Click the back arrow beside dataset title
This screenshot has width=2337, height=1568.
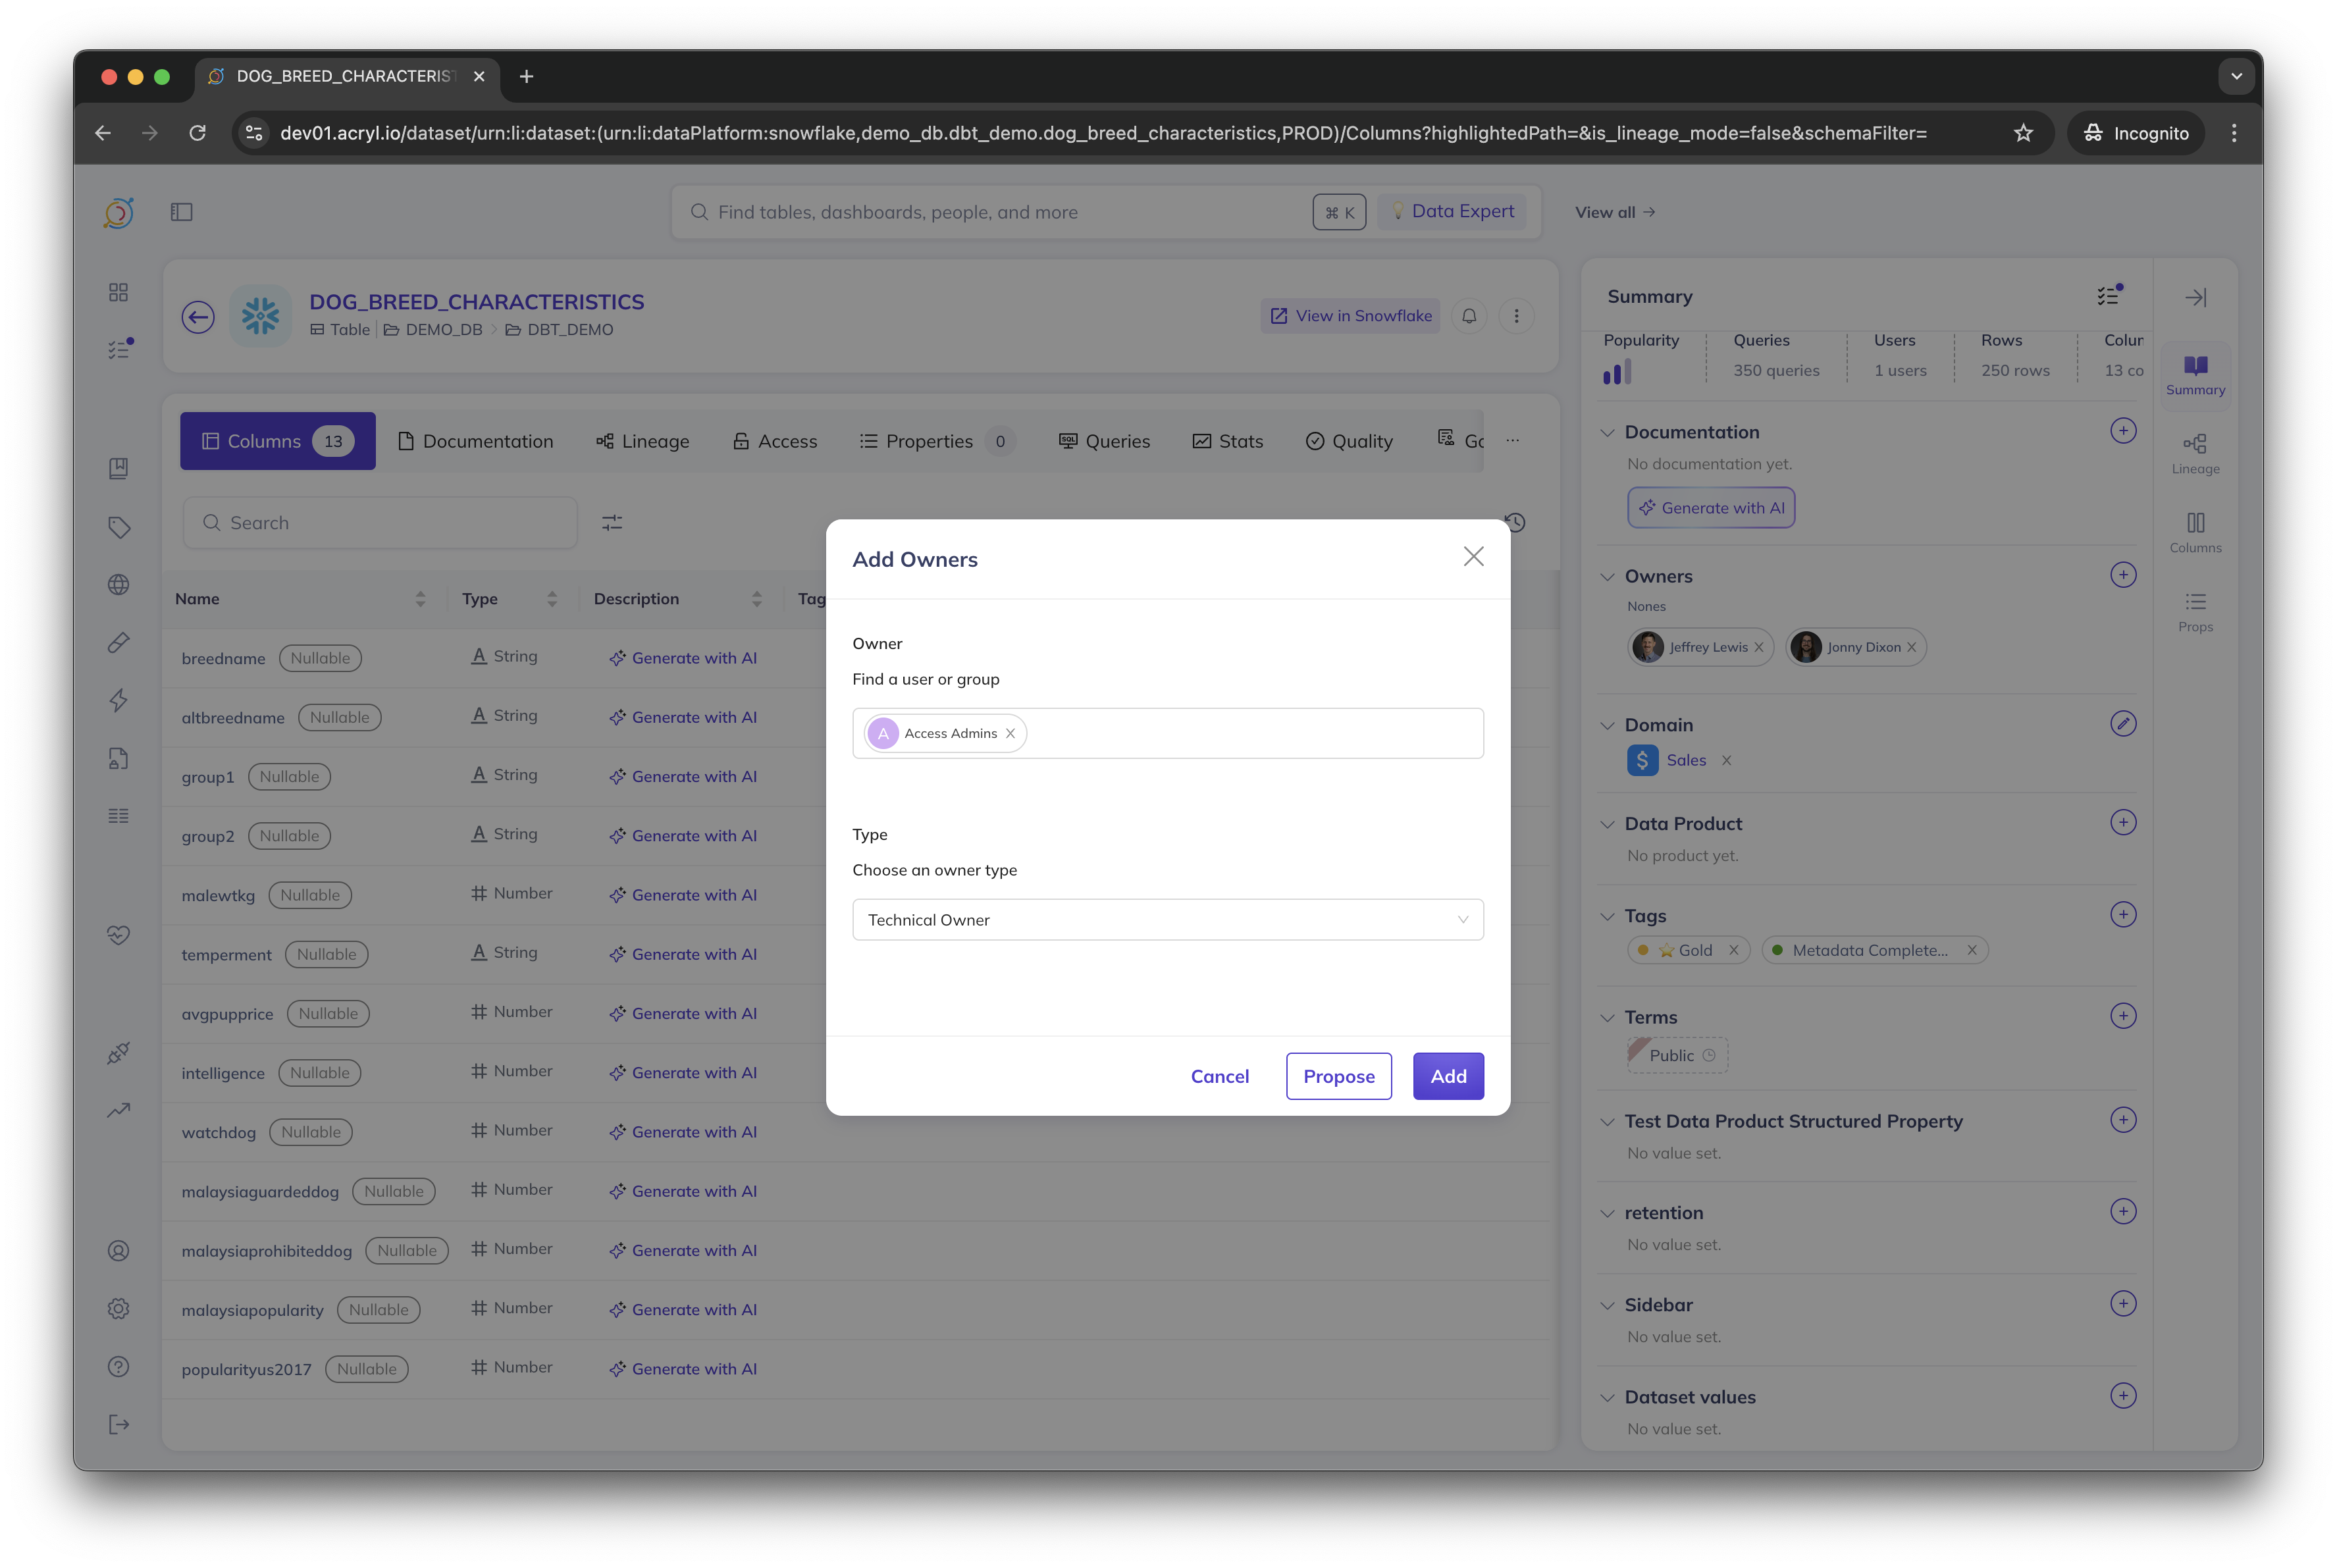(198, 317)
